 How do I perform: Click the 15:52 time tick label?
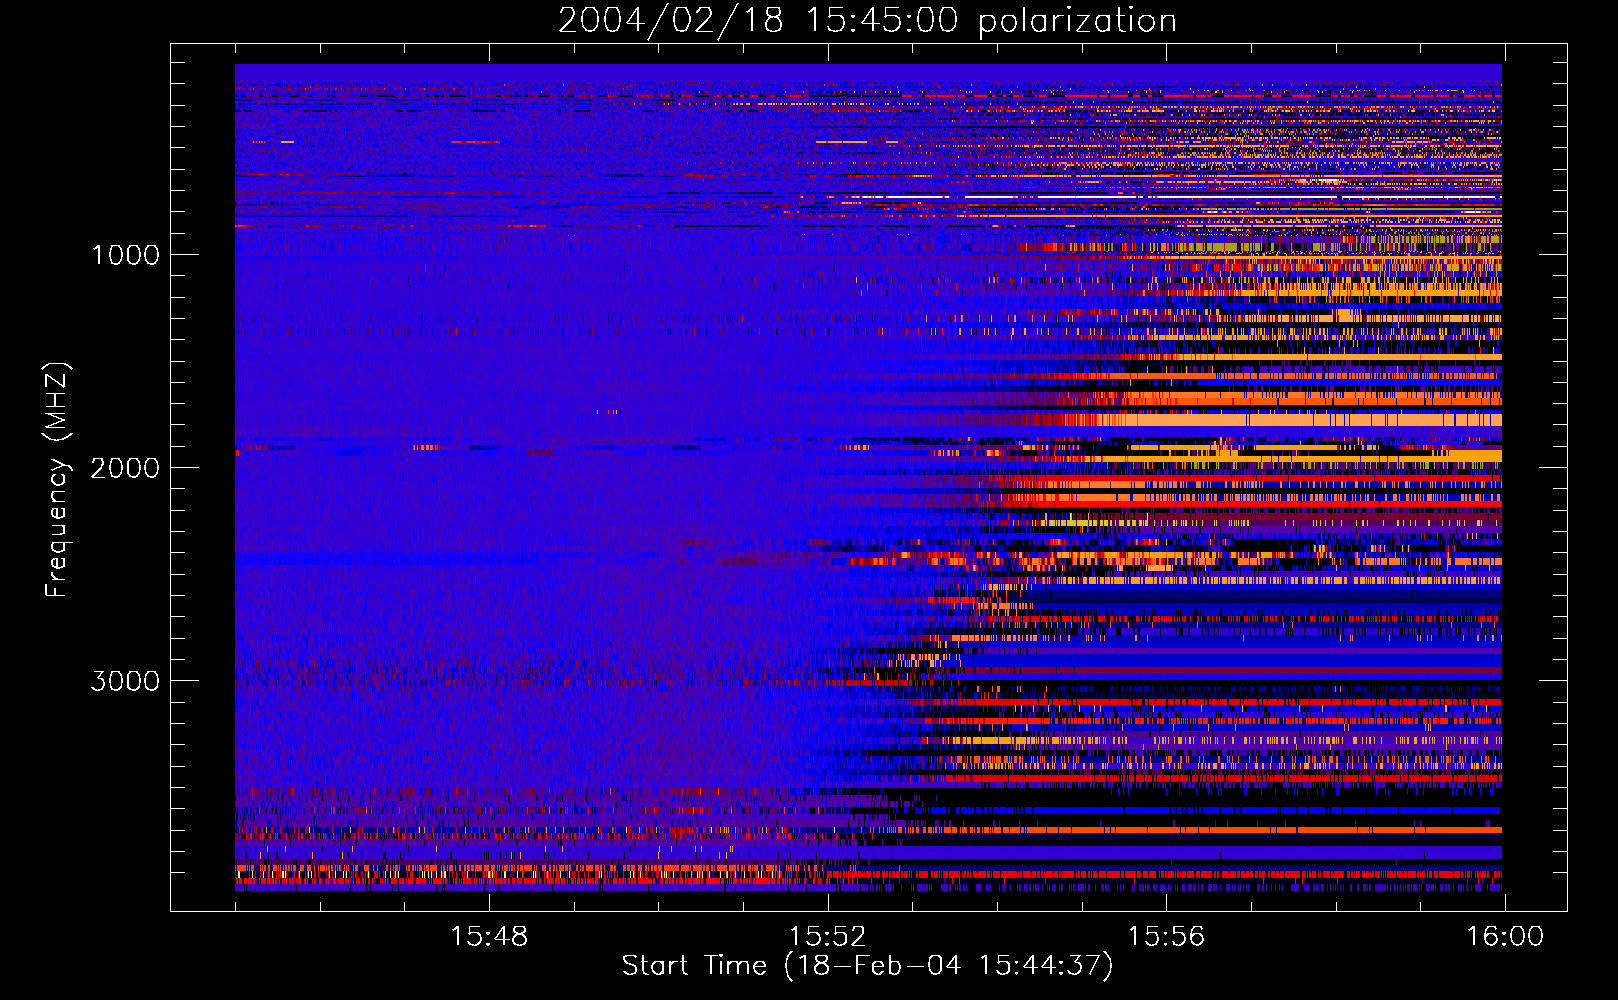(x=828, y=937)
